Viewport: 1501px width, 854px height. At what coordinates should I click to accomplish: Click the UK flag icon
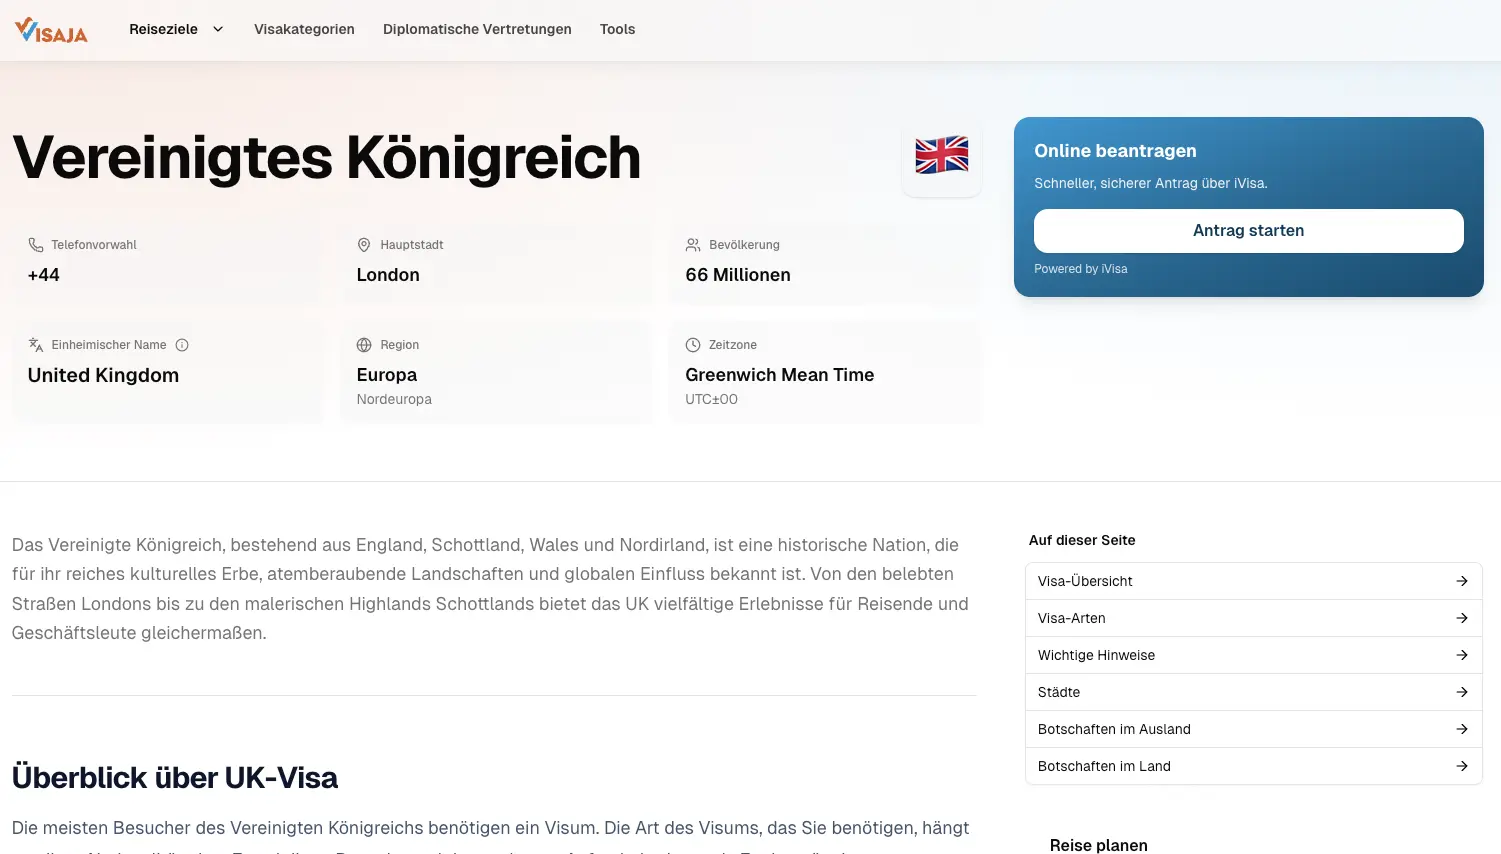pos(940,156)
